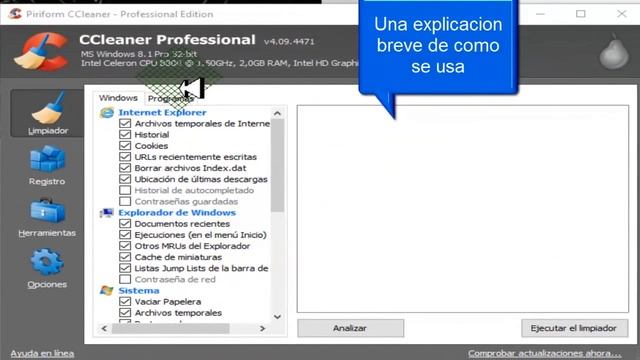Toggle Ubicación de últimas descargas checkbox

pos(125,179)
